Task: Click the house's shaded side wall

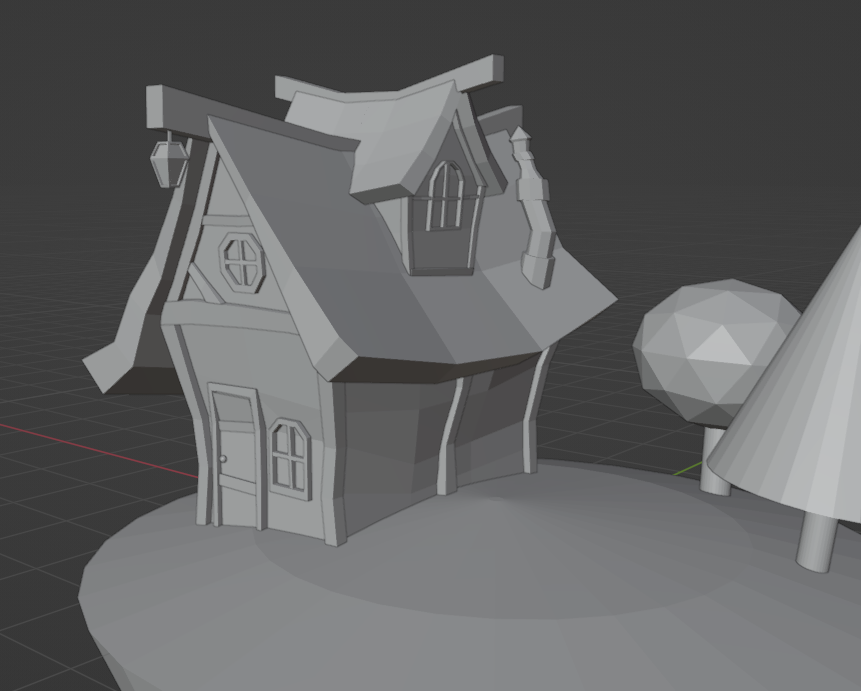Action: pyautogui.click(x=390, y=440)
